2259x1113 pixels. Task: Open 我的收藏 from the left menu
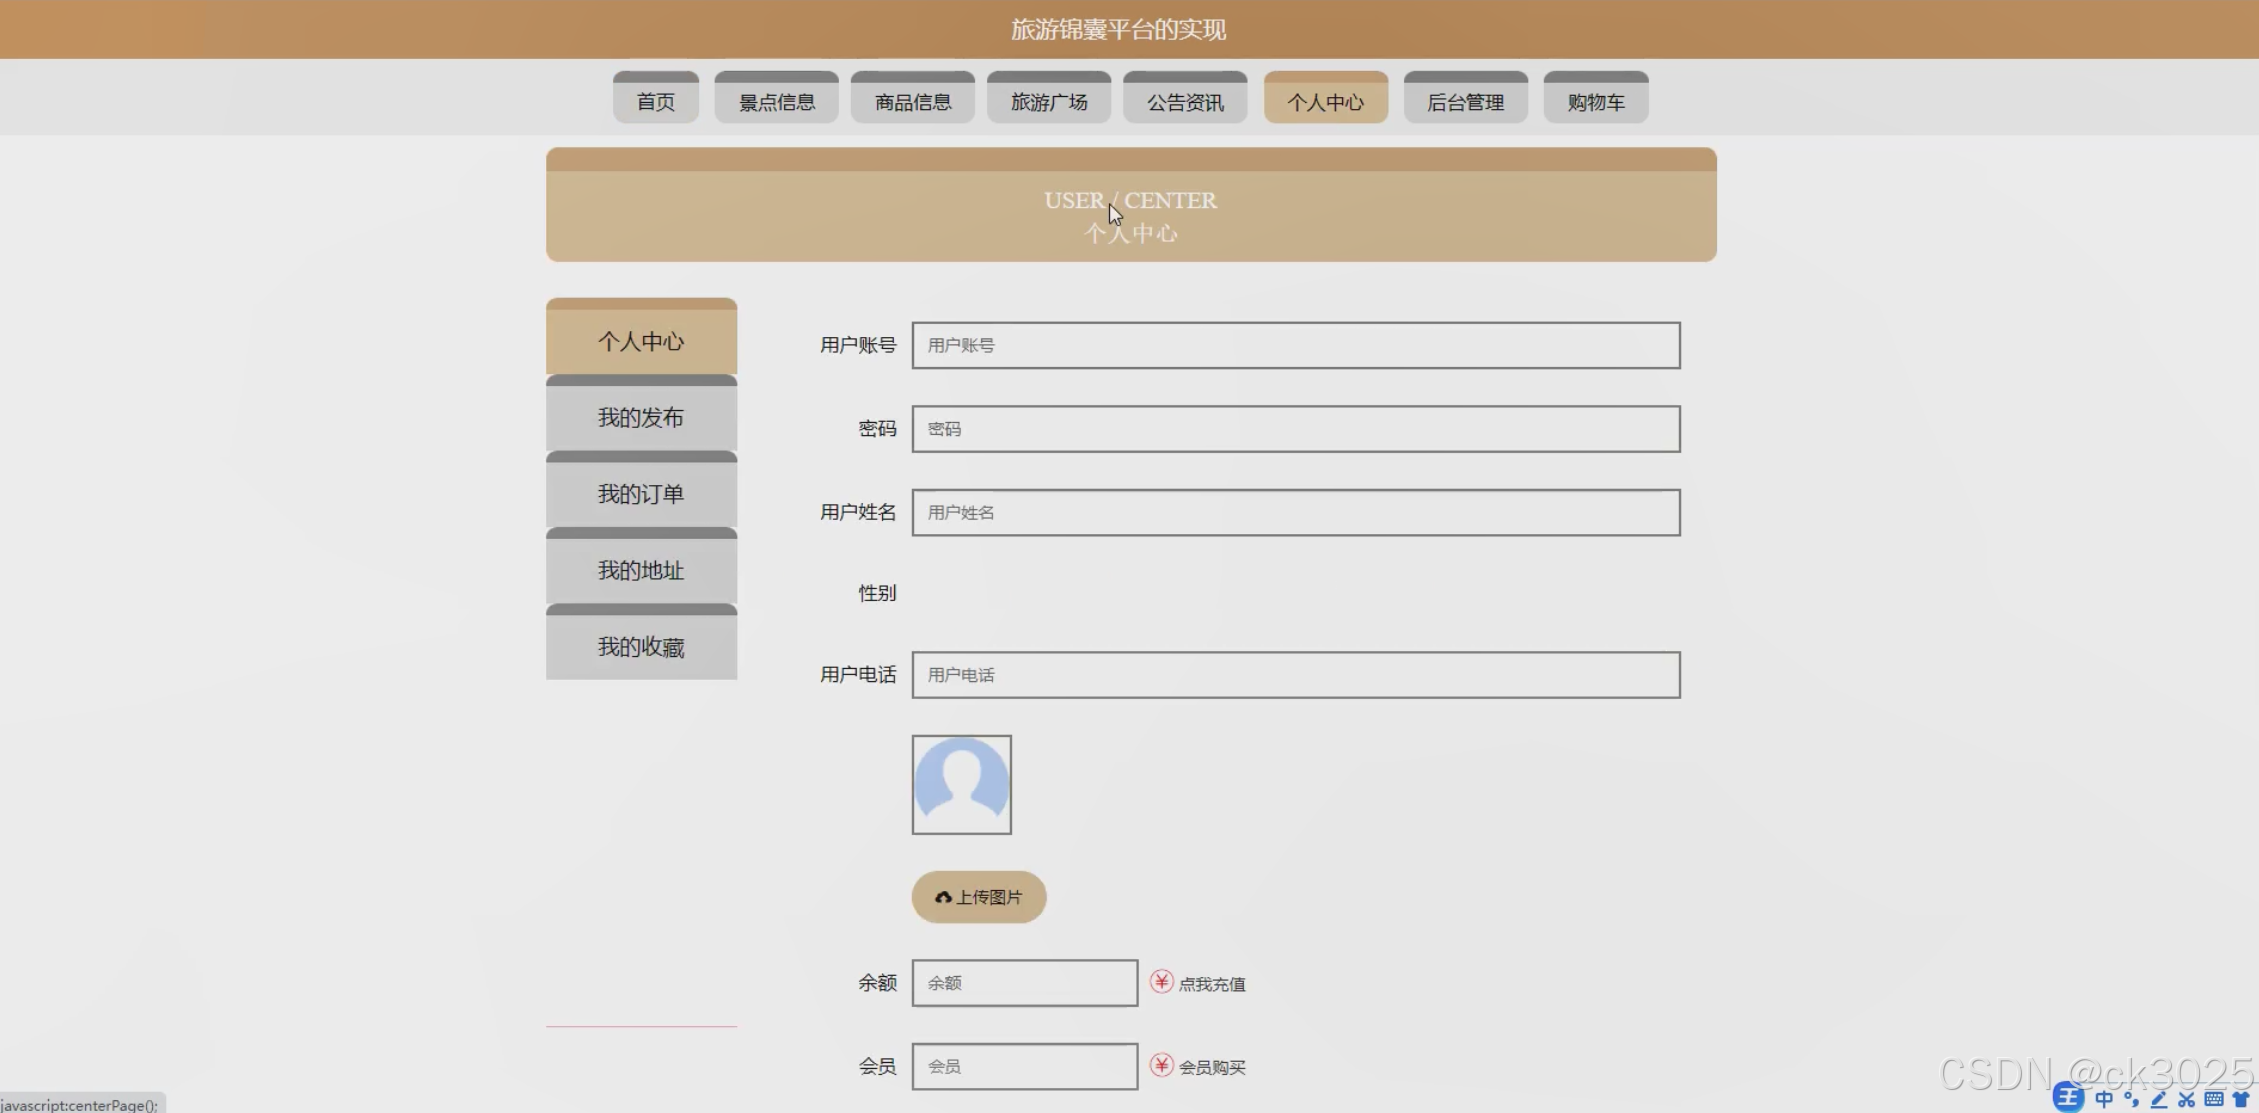(641, 647)
